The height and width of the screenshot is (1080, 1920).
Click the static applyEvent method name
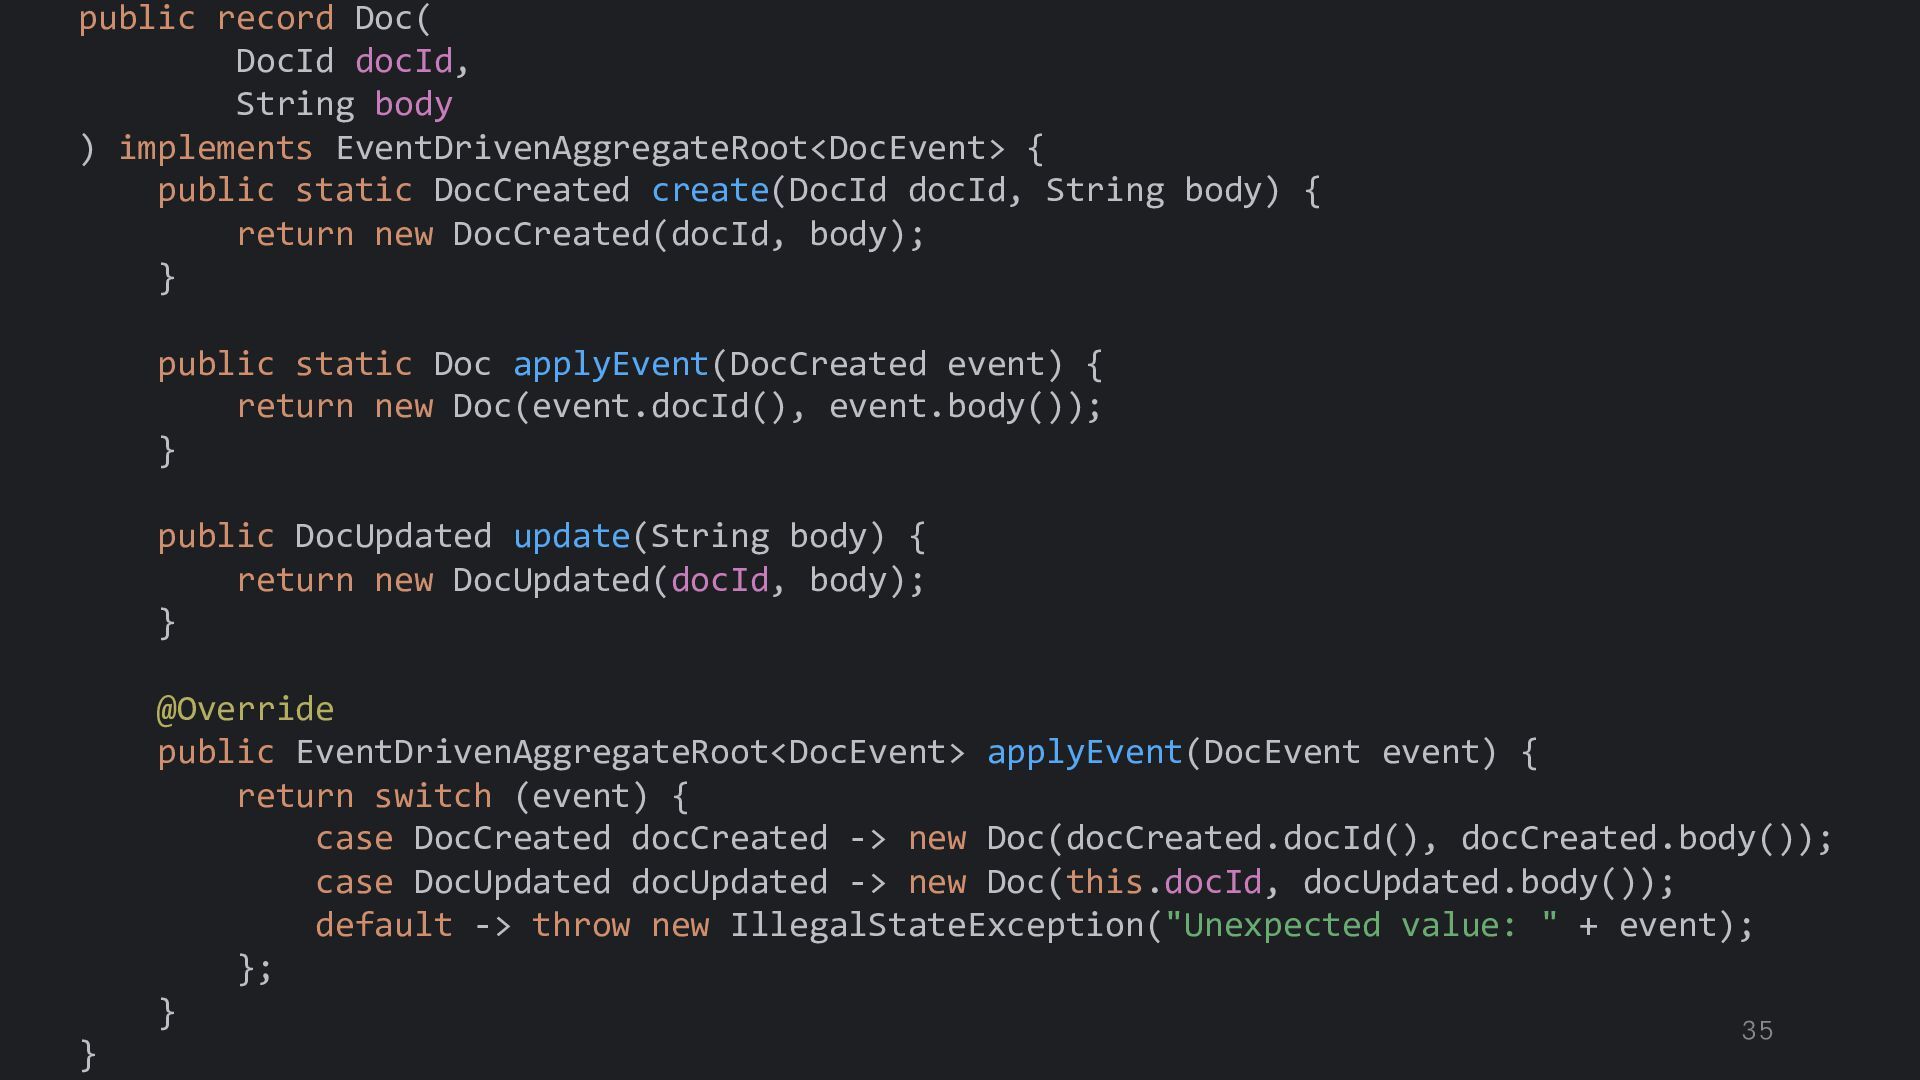pyautogui.click(x=610, y=364)
